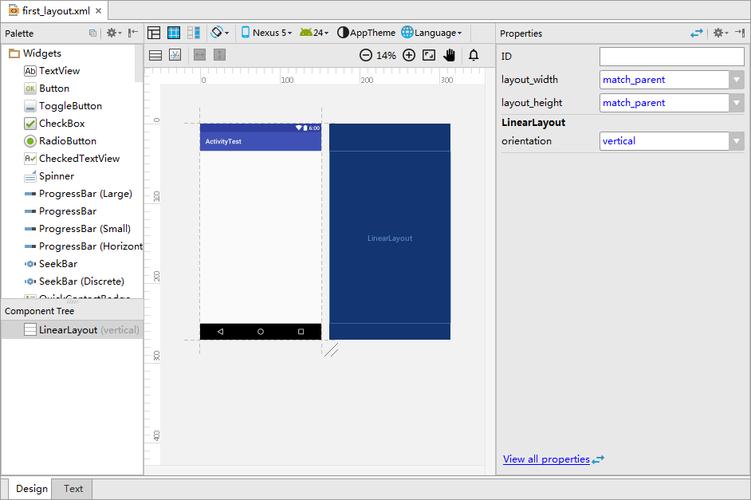The height and width of the screenshot is (500, 751).
Task: Click the zoom out minus icon
Action: click(x=366, y=55)
